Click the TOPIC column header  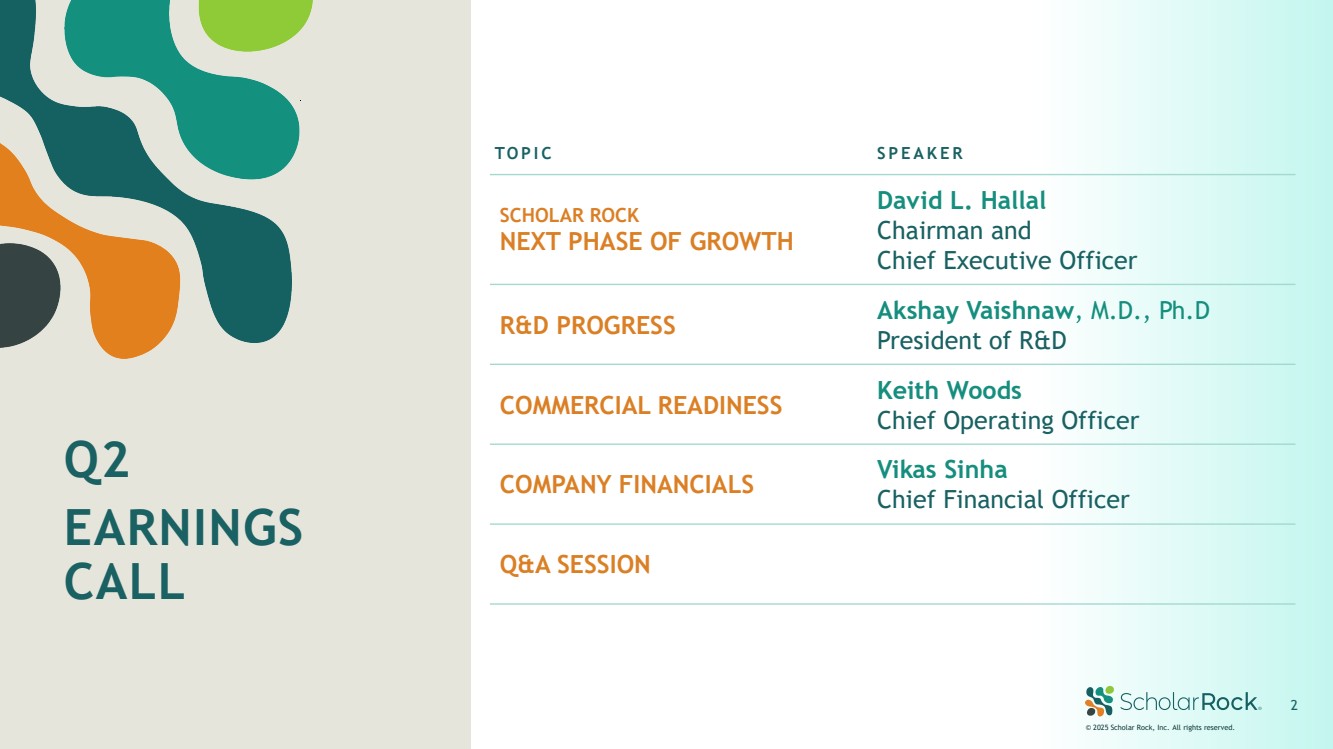[523, 154]
